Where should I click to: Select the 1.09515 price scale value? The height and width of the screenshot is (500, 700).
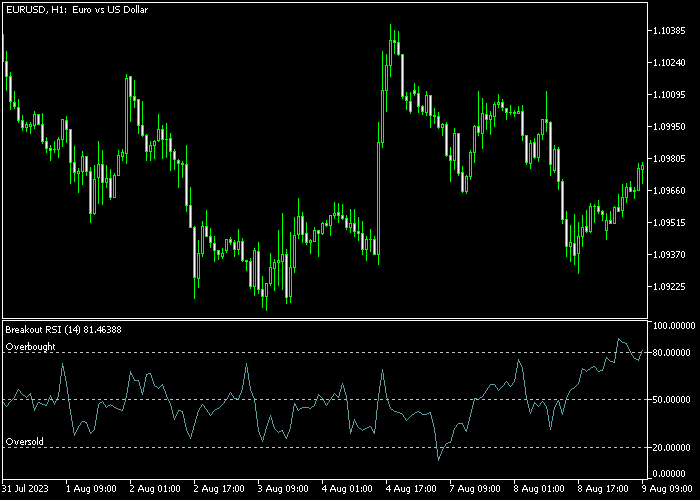point(669,223)
